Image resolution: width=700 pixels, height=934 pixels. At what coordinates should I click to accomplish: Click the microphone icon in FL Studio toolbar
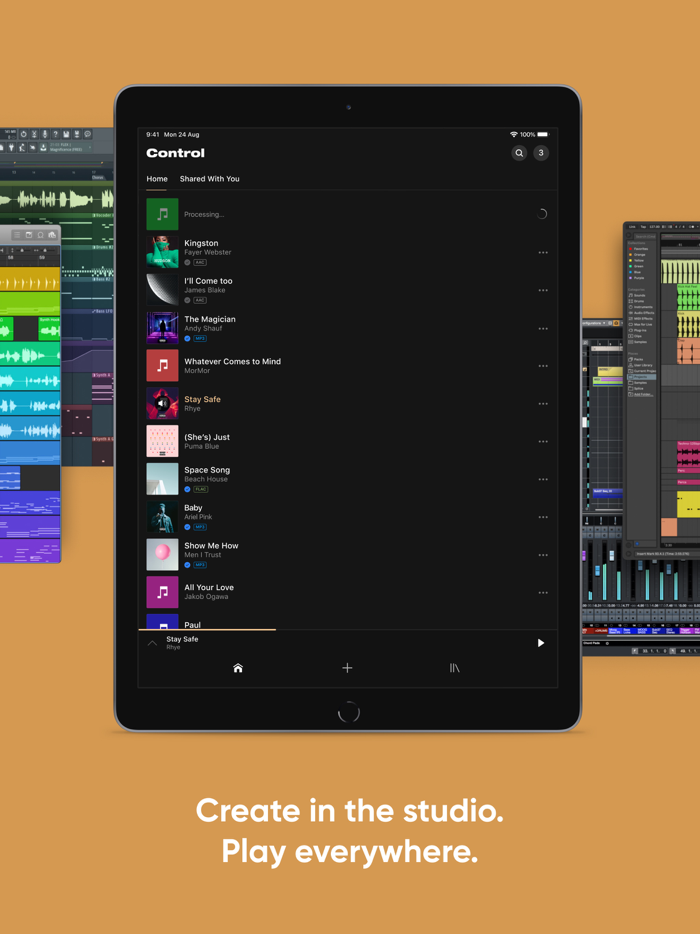click(x=45, y=134)
